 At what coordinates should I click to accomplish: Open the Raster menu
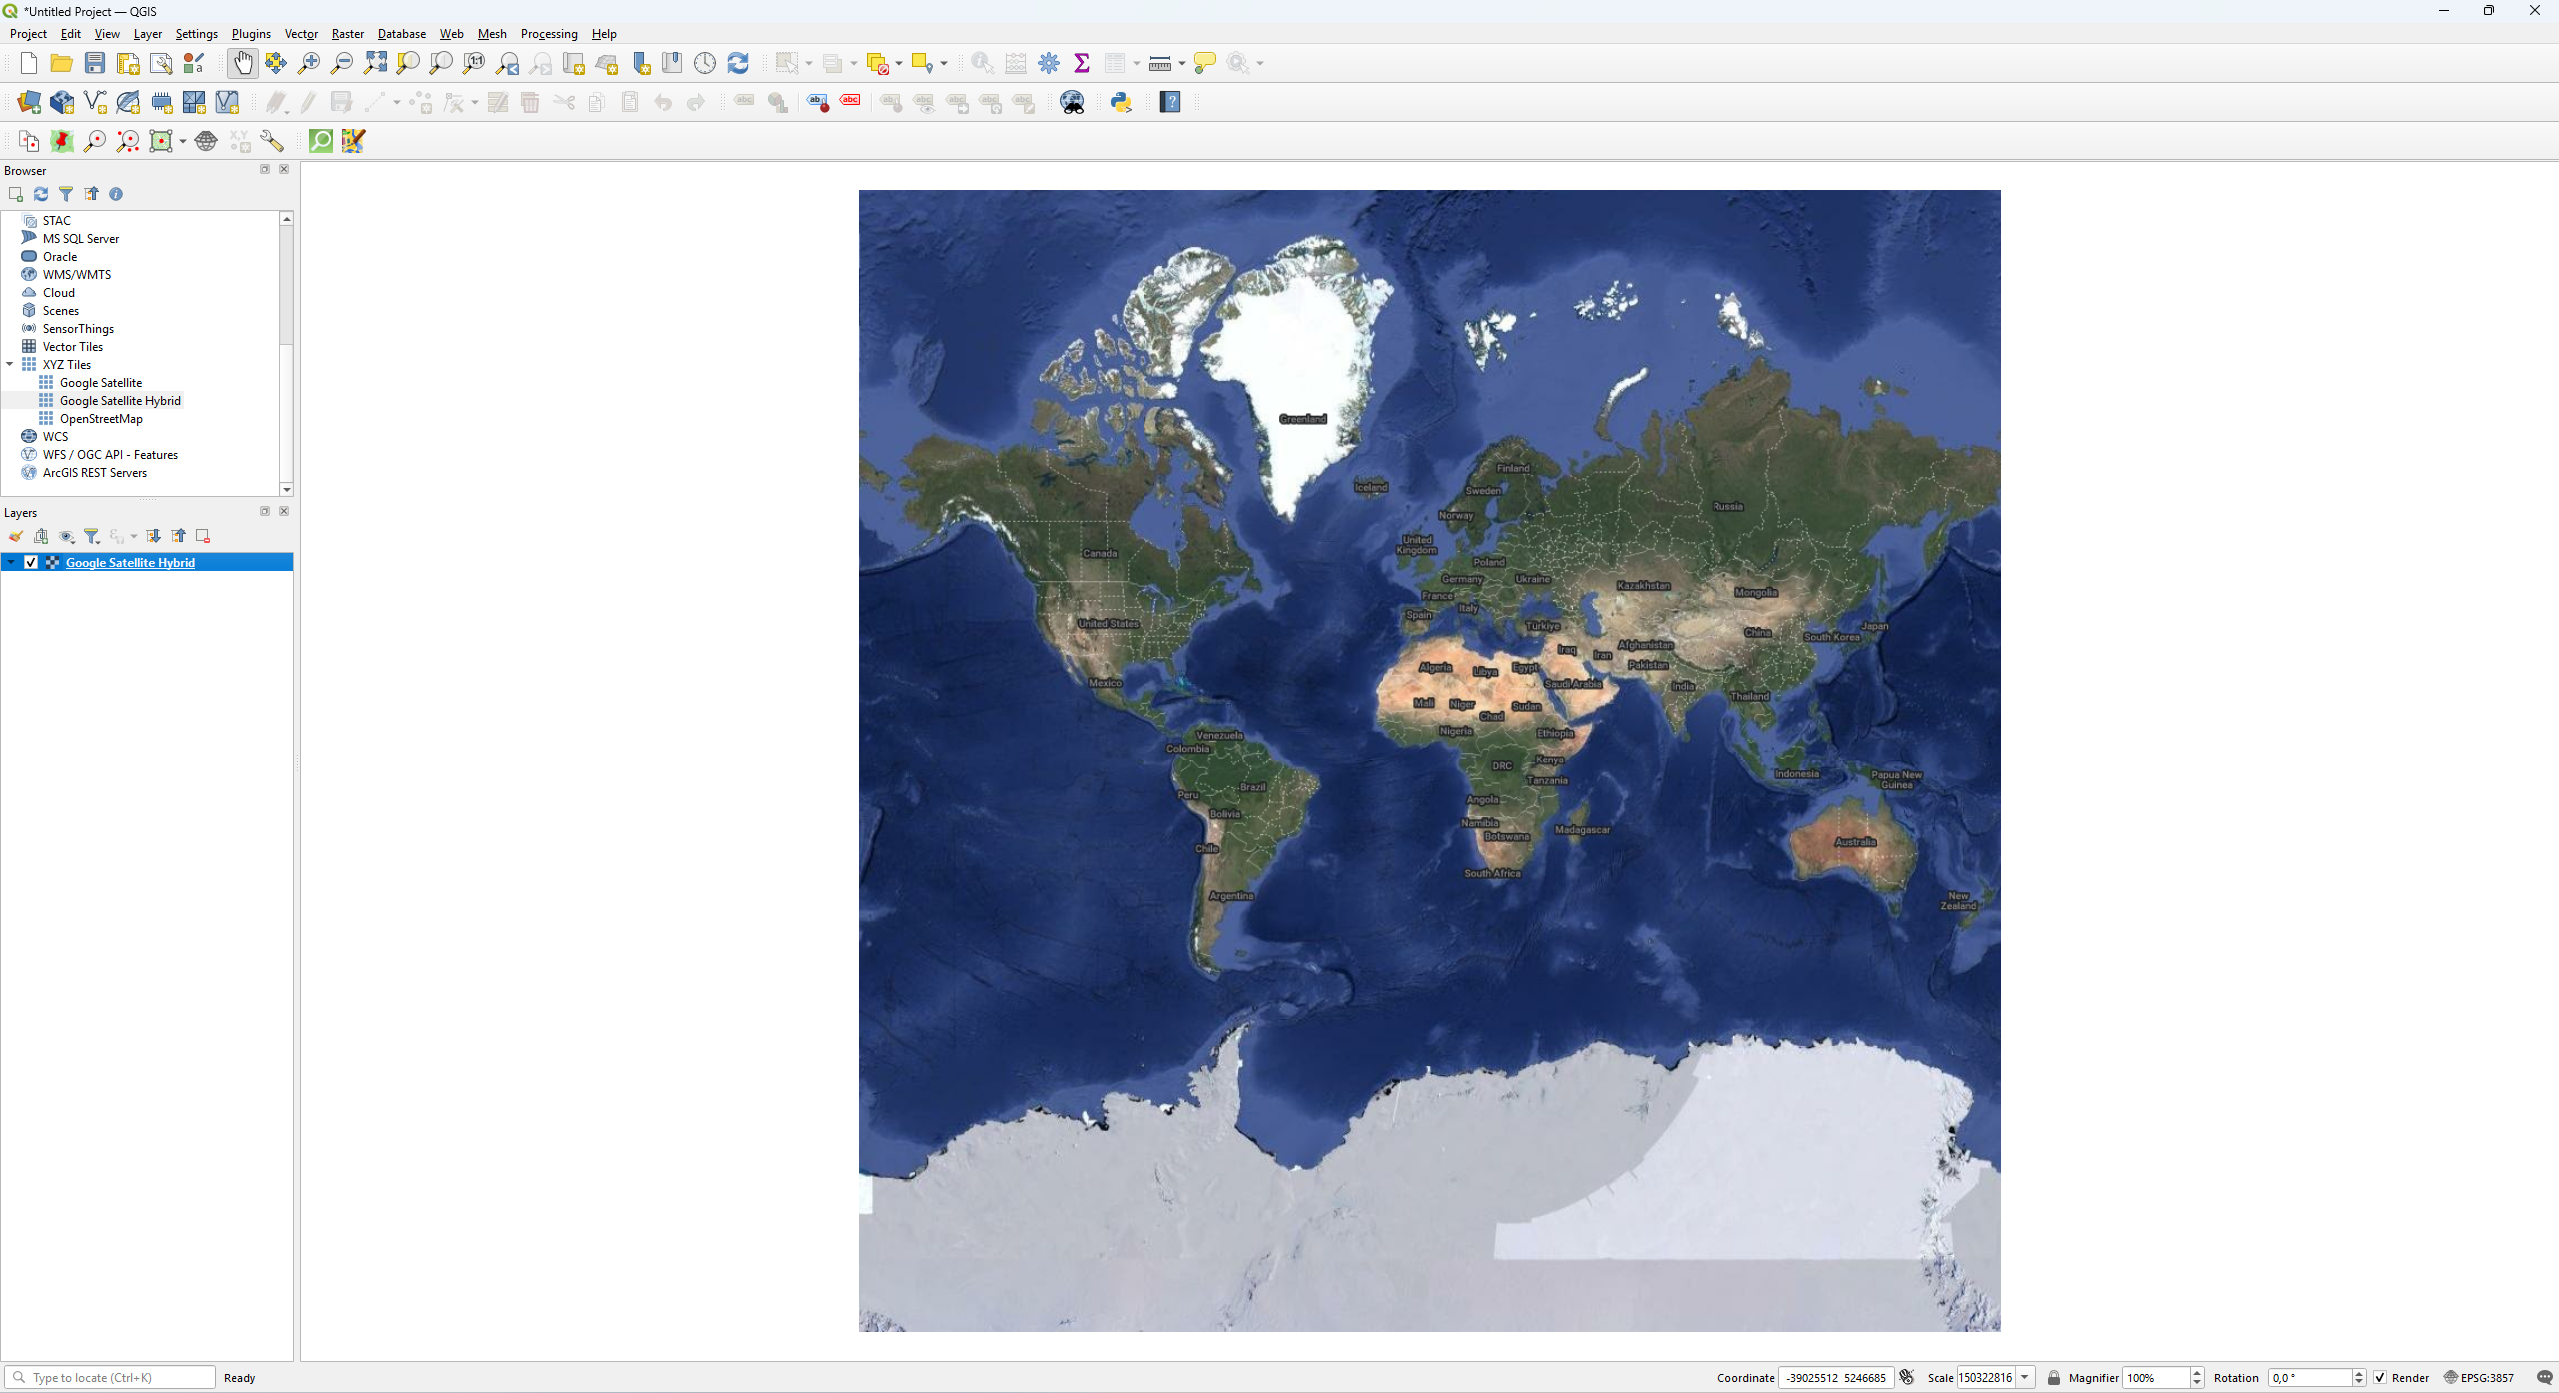348,34
